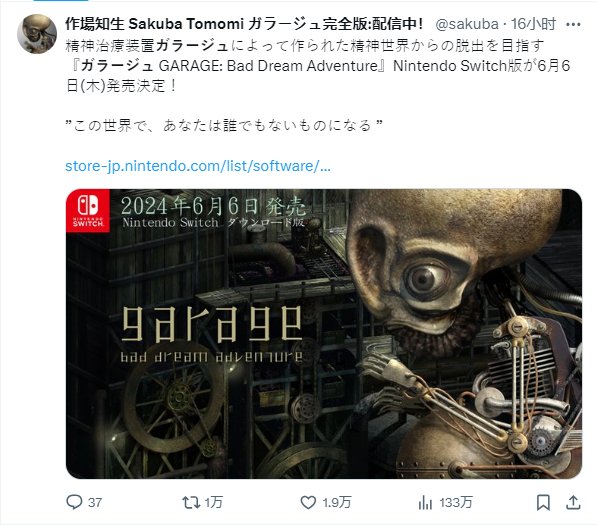The image size is (597, 525).
Task: Click the 1.9万 likes count
Action: [337, 503]
